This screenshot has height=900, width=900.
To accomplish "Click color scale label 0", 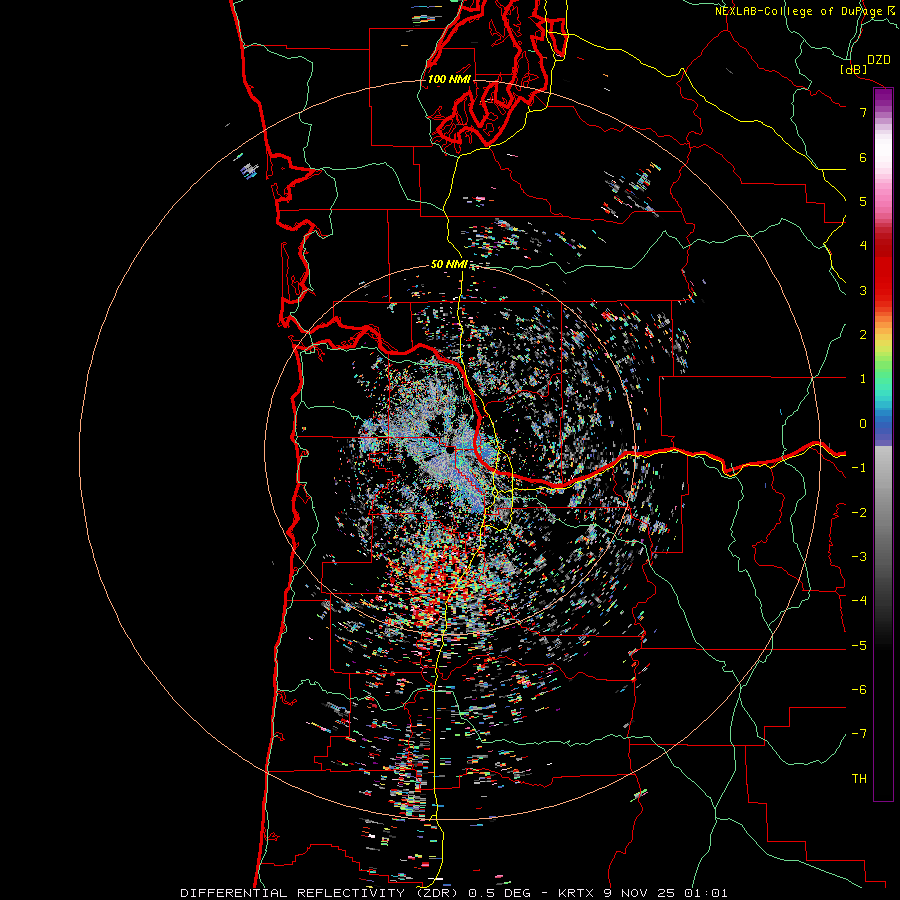I will pyautogui.click(x=863, y=424).
